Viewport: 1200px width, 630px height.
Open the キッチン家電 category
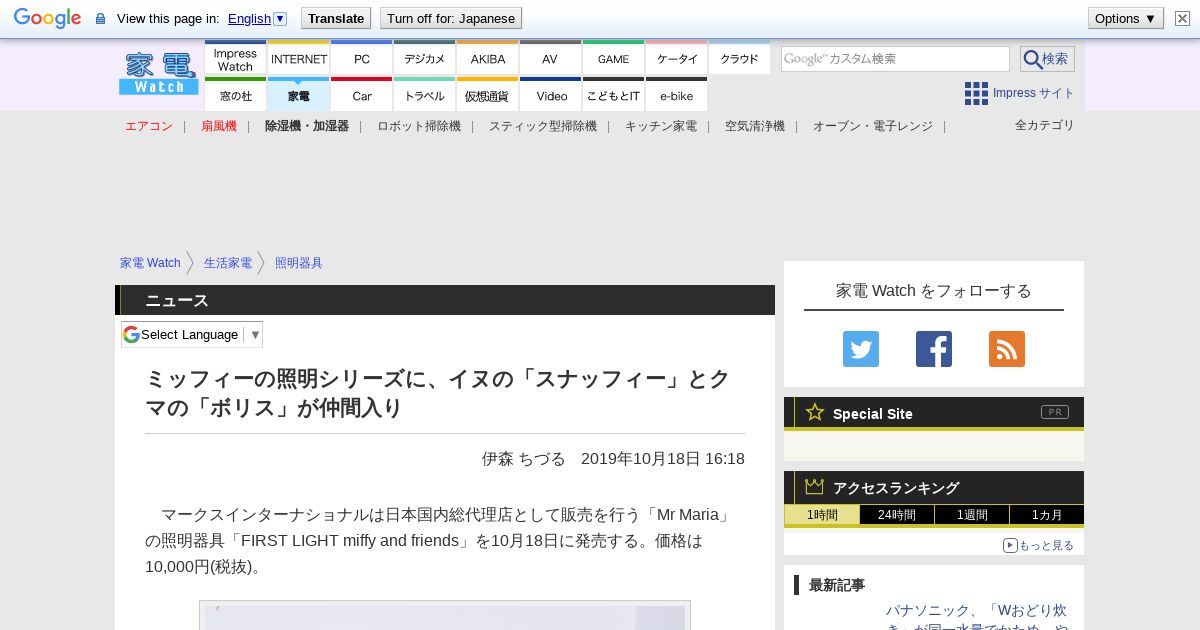661,126
